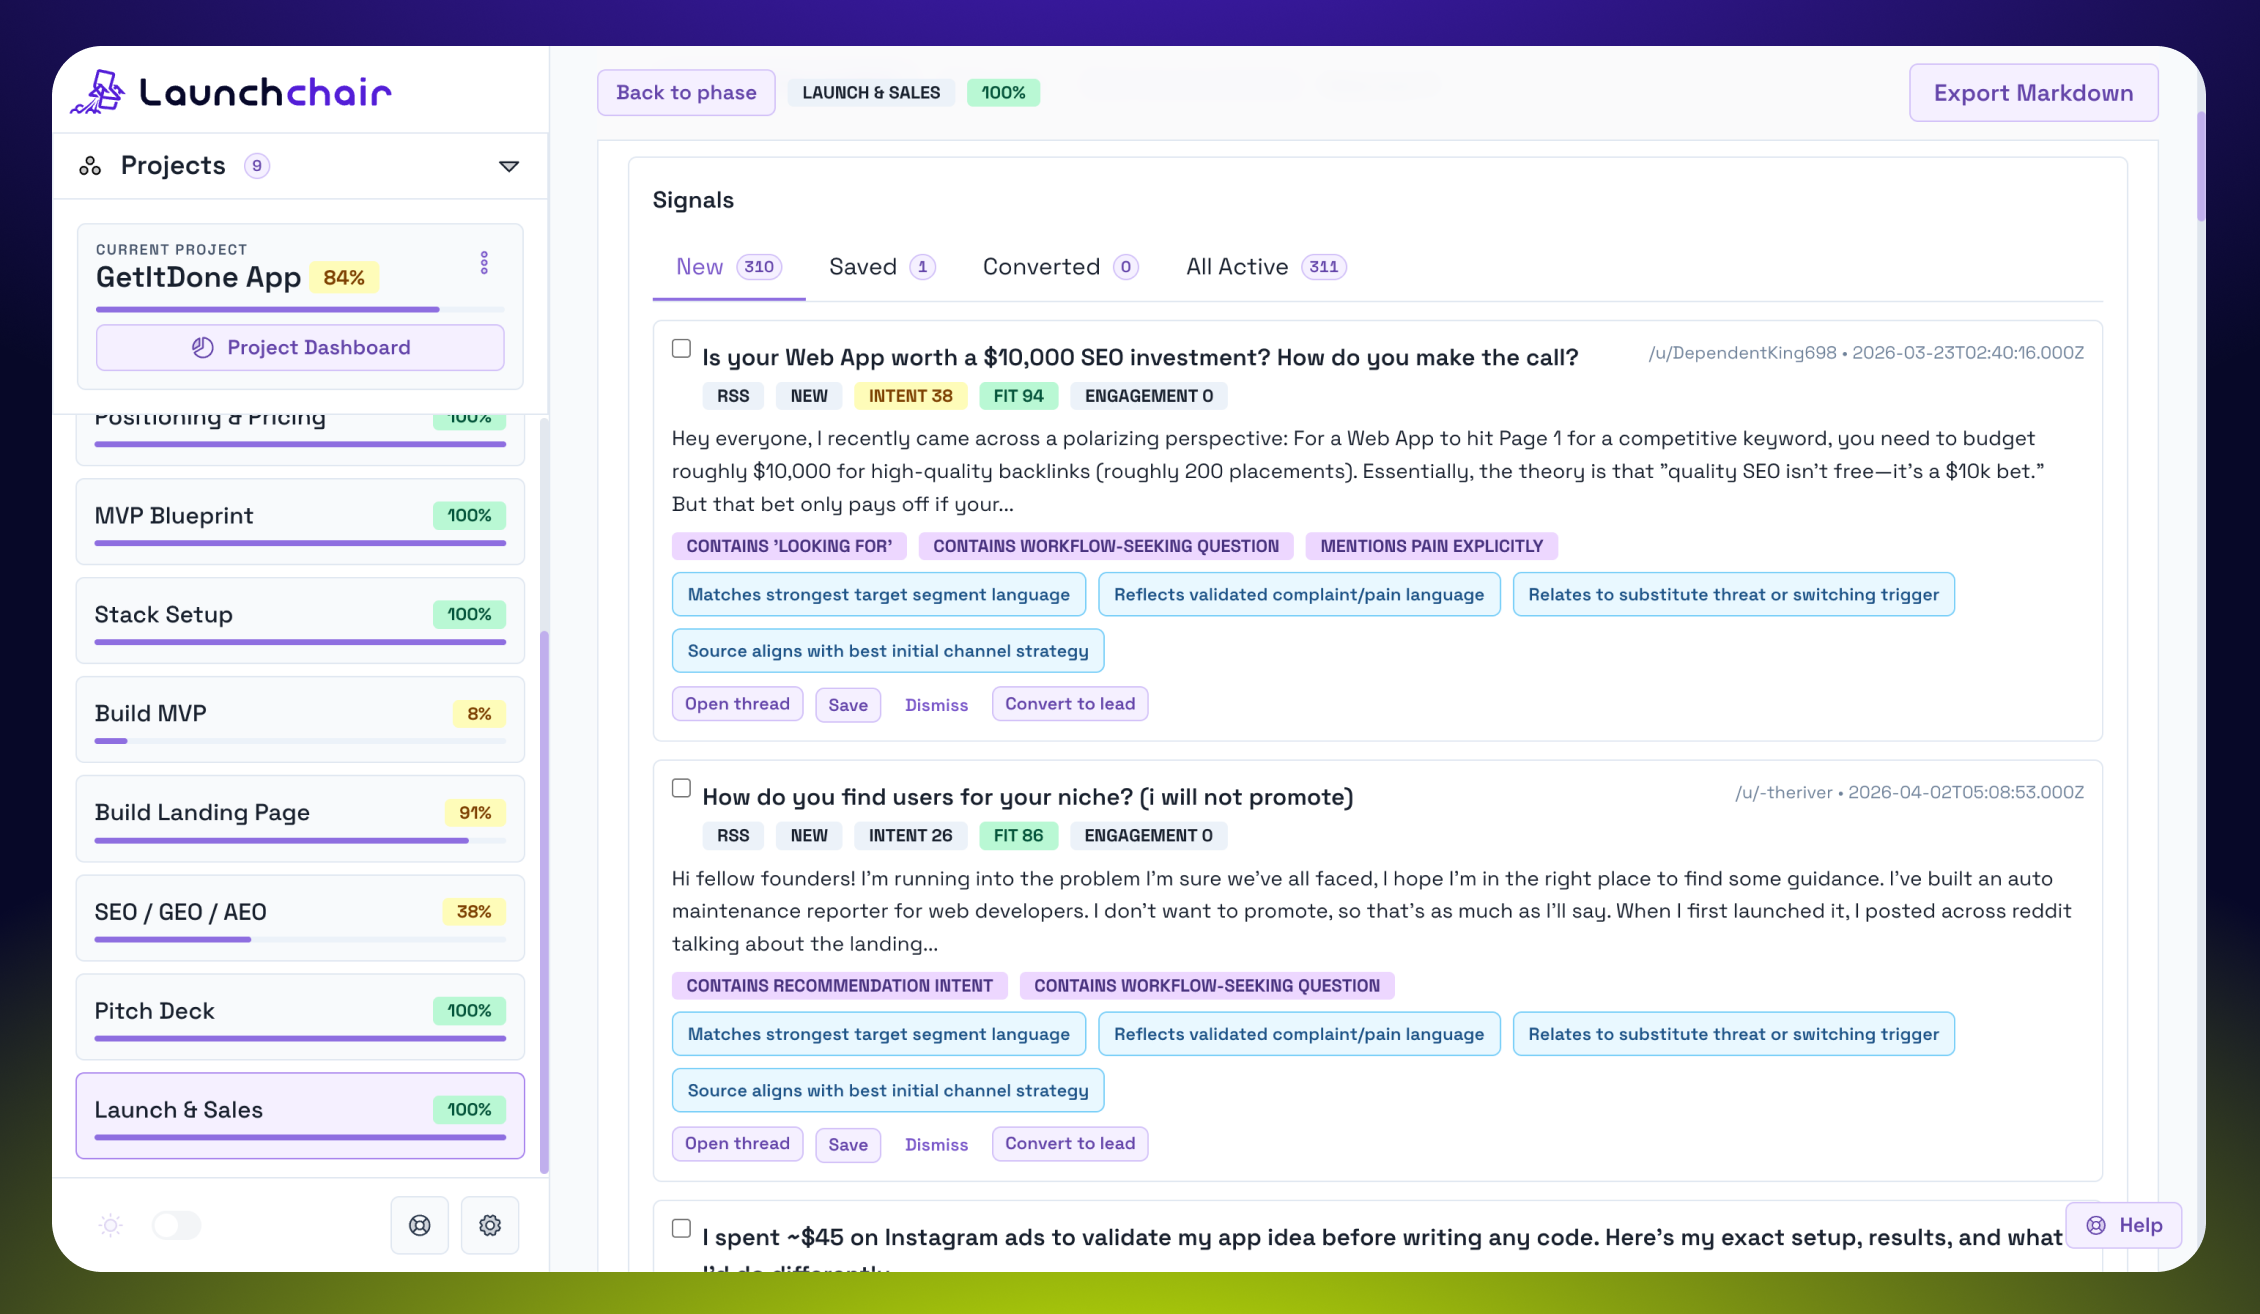
Task: Dismiss the niche users signal
Action: click(x=935, y=1144)
